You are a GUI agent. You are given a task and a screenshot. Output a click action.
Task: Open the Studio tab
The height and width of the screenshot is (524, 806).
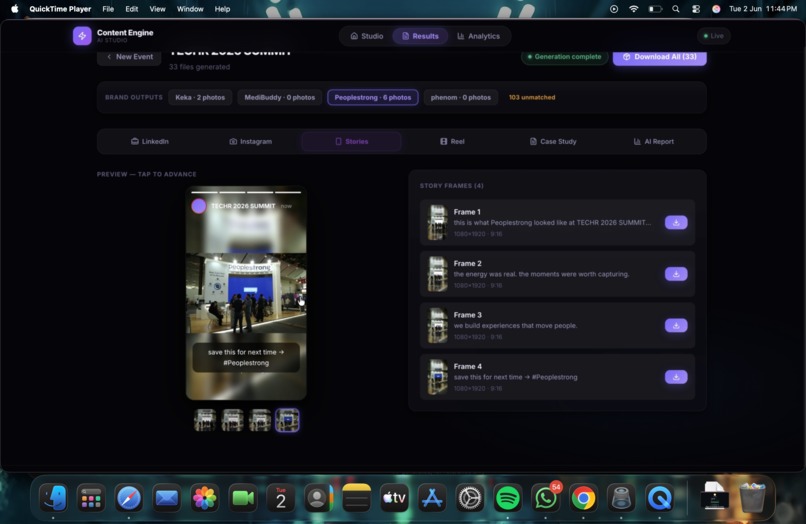coord(367,36)
